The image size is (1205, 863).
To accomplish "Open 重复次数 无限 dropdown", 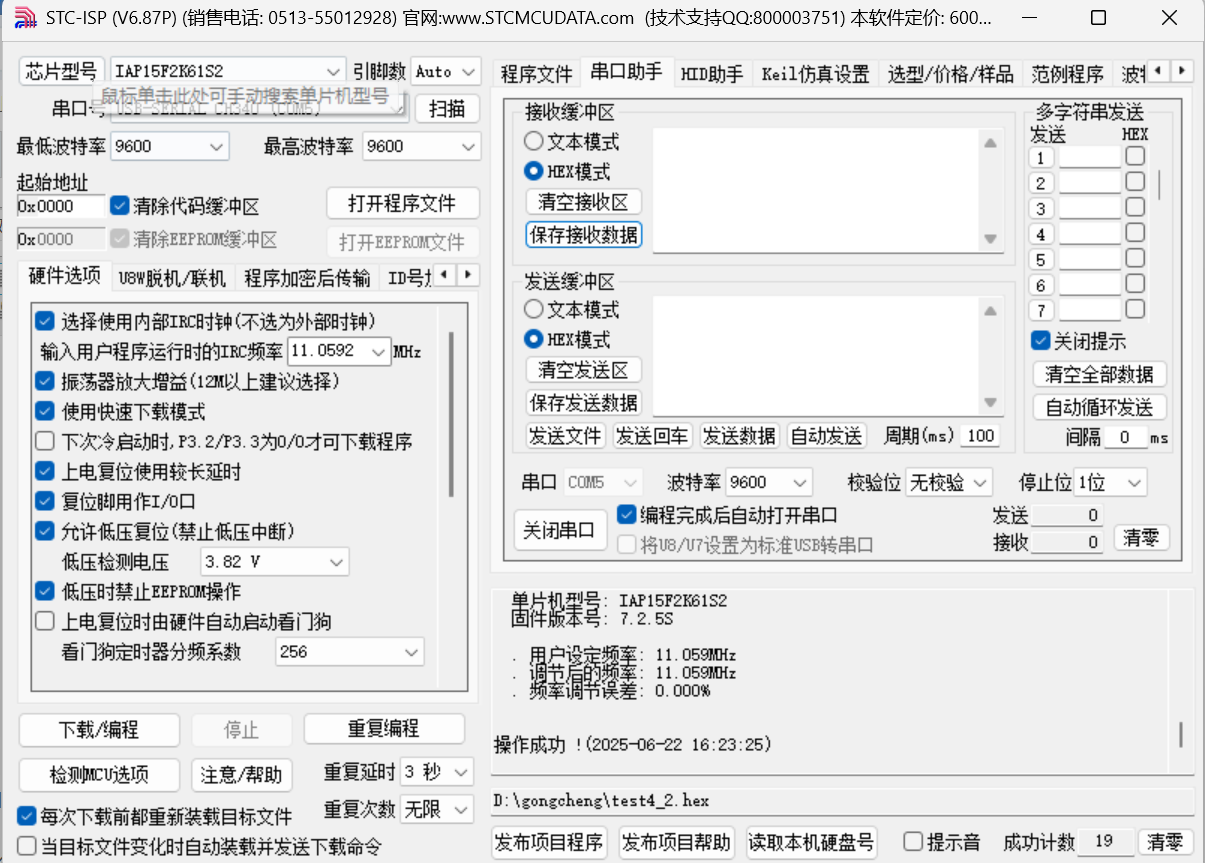I will pos(436,810).
